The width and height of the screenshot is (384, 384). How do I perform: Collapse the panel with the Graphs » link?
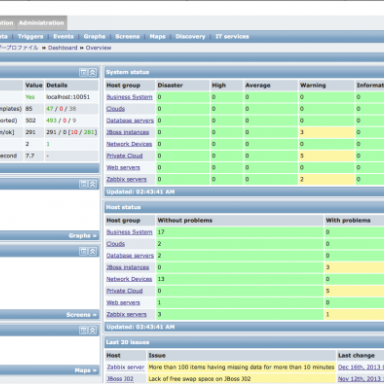(92, 184)
